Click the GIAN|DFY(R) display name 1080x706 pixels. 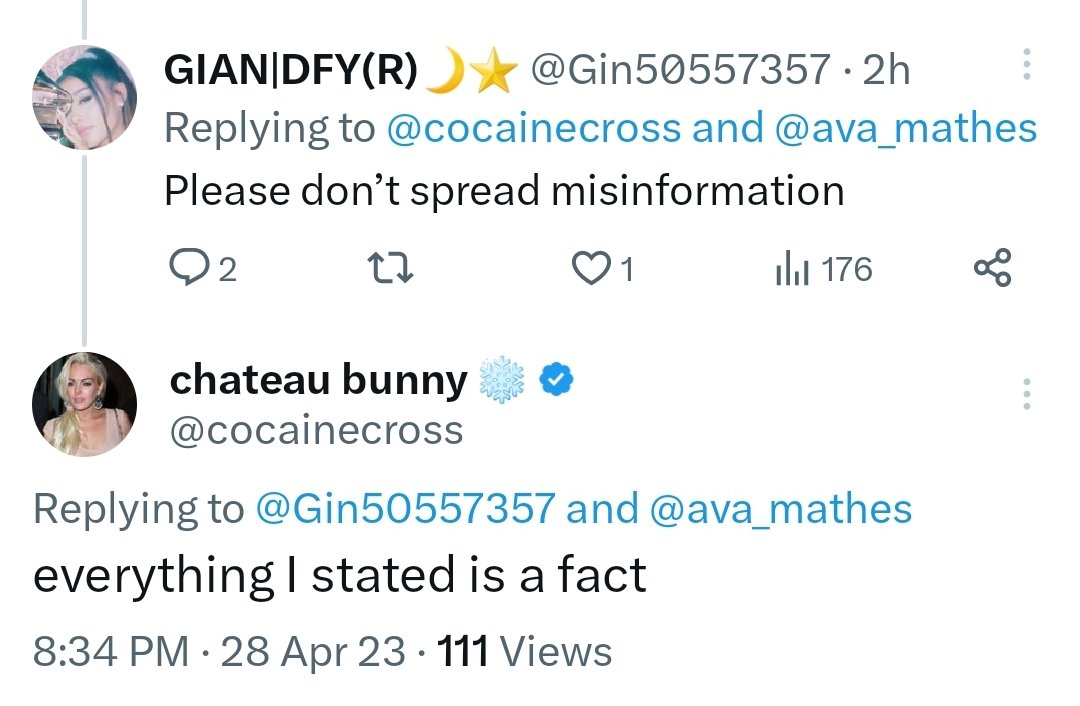pyautogui.click(x=291, y=70)
